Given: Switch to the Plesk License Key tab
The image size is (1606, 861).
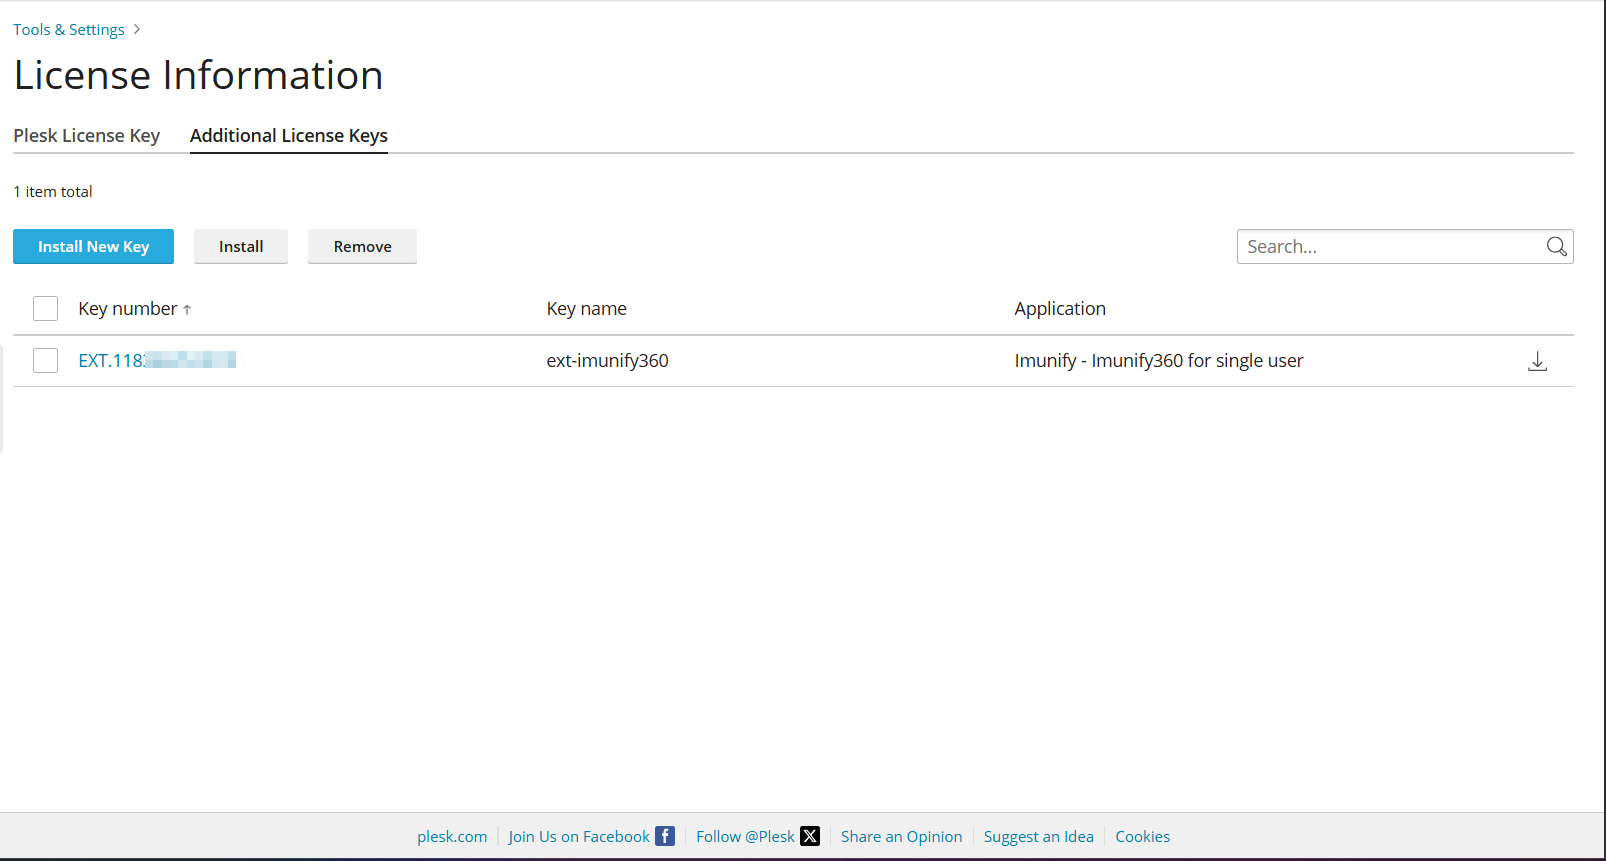Looking at the screenshot, I should pyautogui.click(x=87, y=135).
